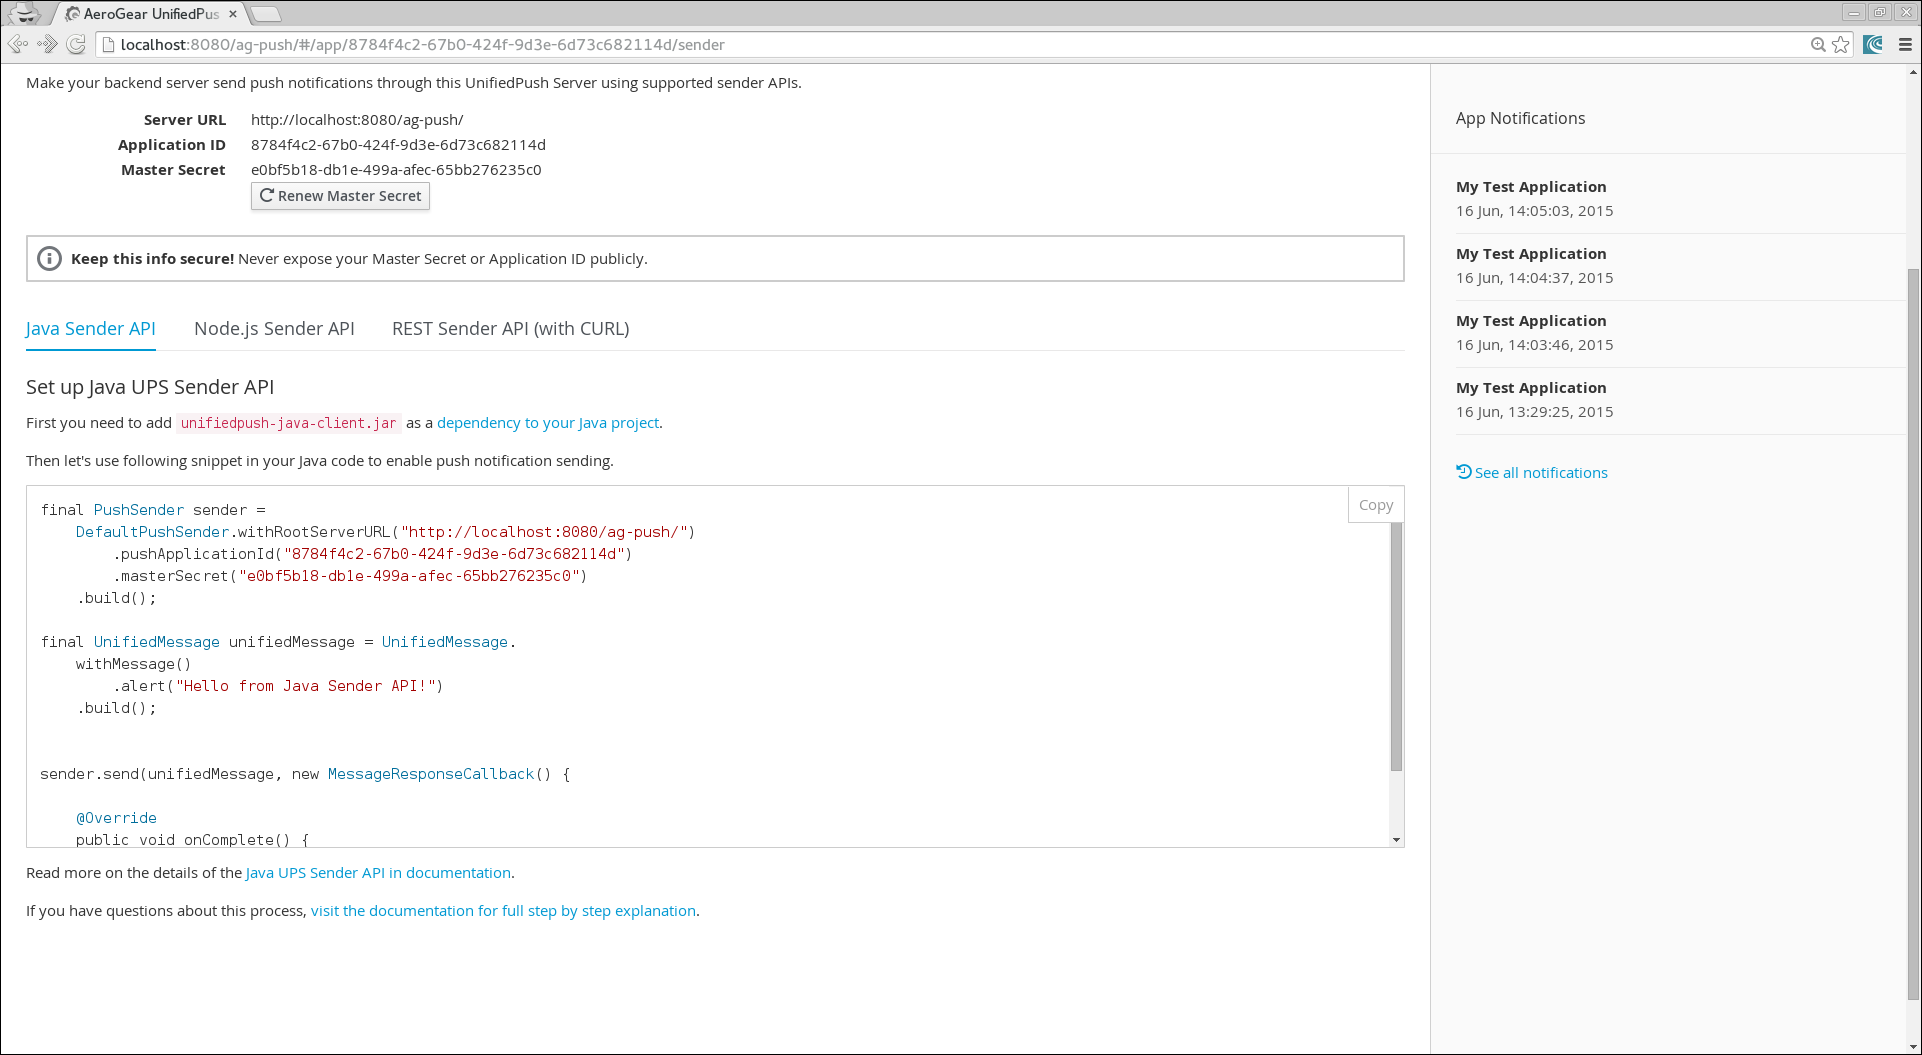This screenshot has height=1055, width=1922.
Task: Switch to the Node.js Sender API tab
Action: 274,329
